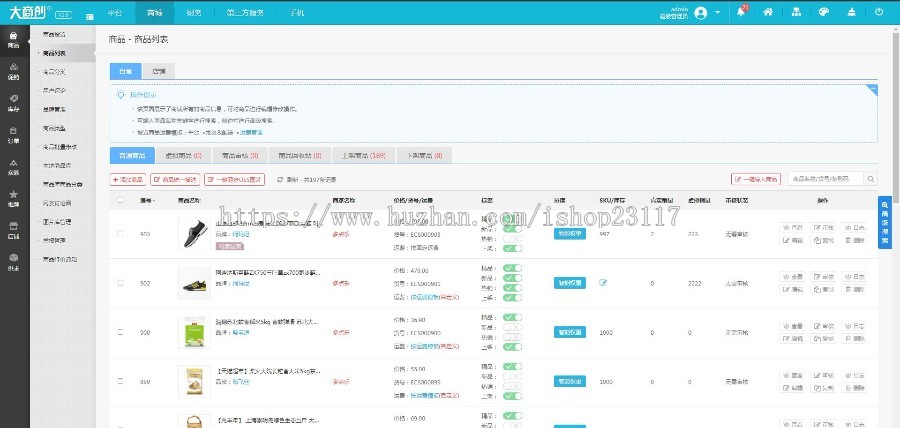This screenshot has height=428, width=900.
Task: Click the magnifier search icon beside the search box
Action: coord(871,179)
